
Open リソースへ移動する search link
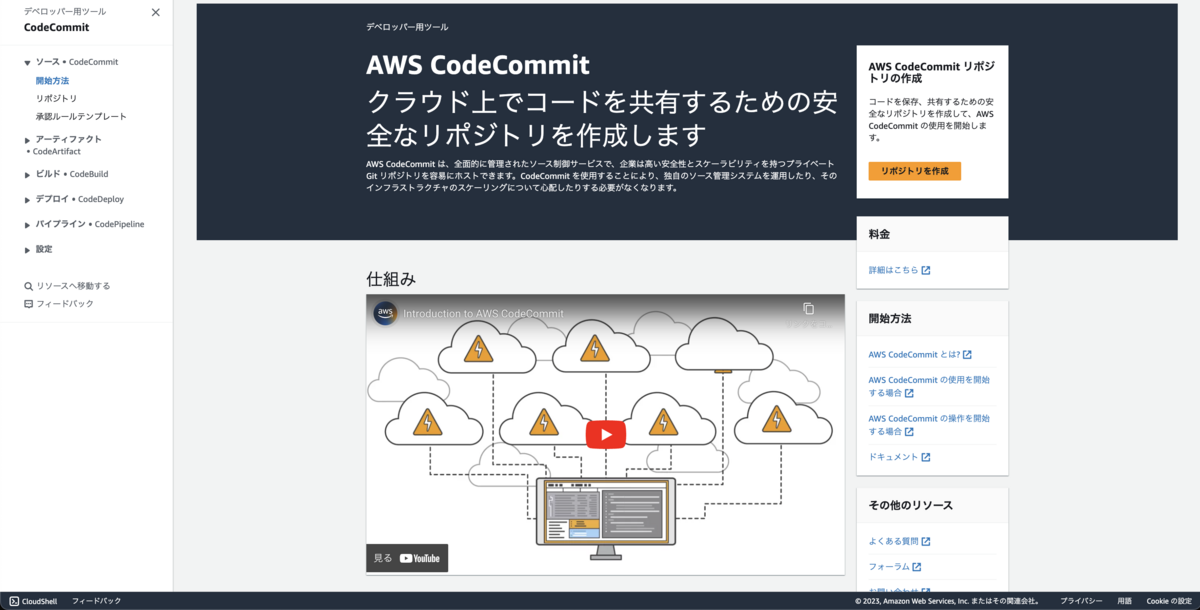click(x=73, y=286)
